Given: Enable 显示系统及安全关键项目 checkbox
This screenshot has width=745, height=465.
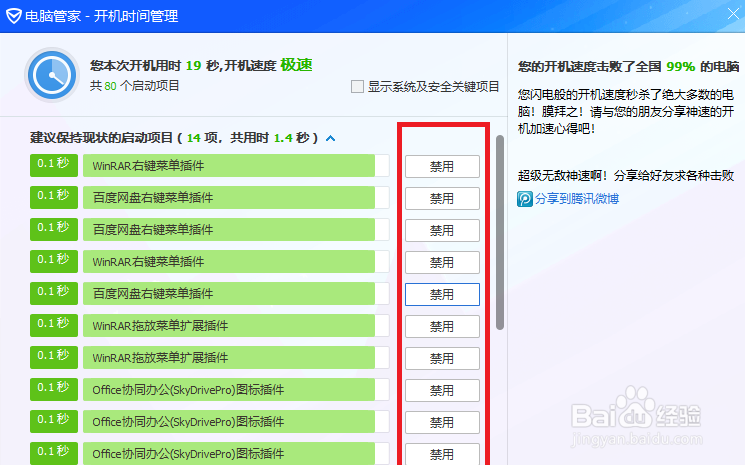Looking at the screenshot, I should [x=357, y=86].
